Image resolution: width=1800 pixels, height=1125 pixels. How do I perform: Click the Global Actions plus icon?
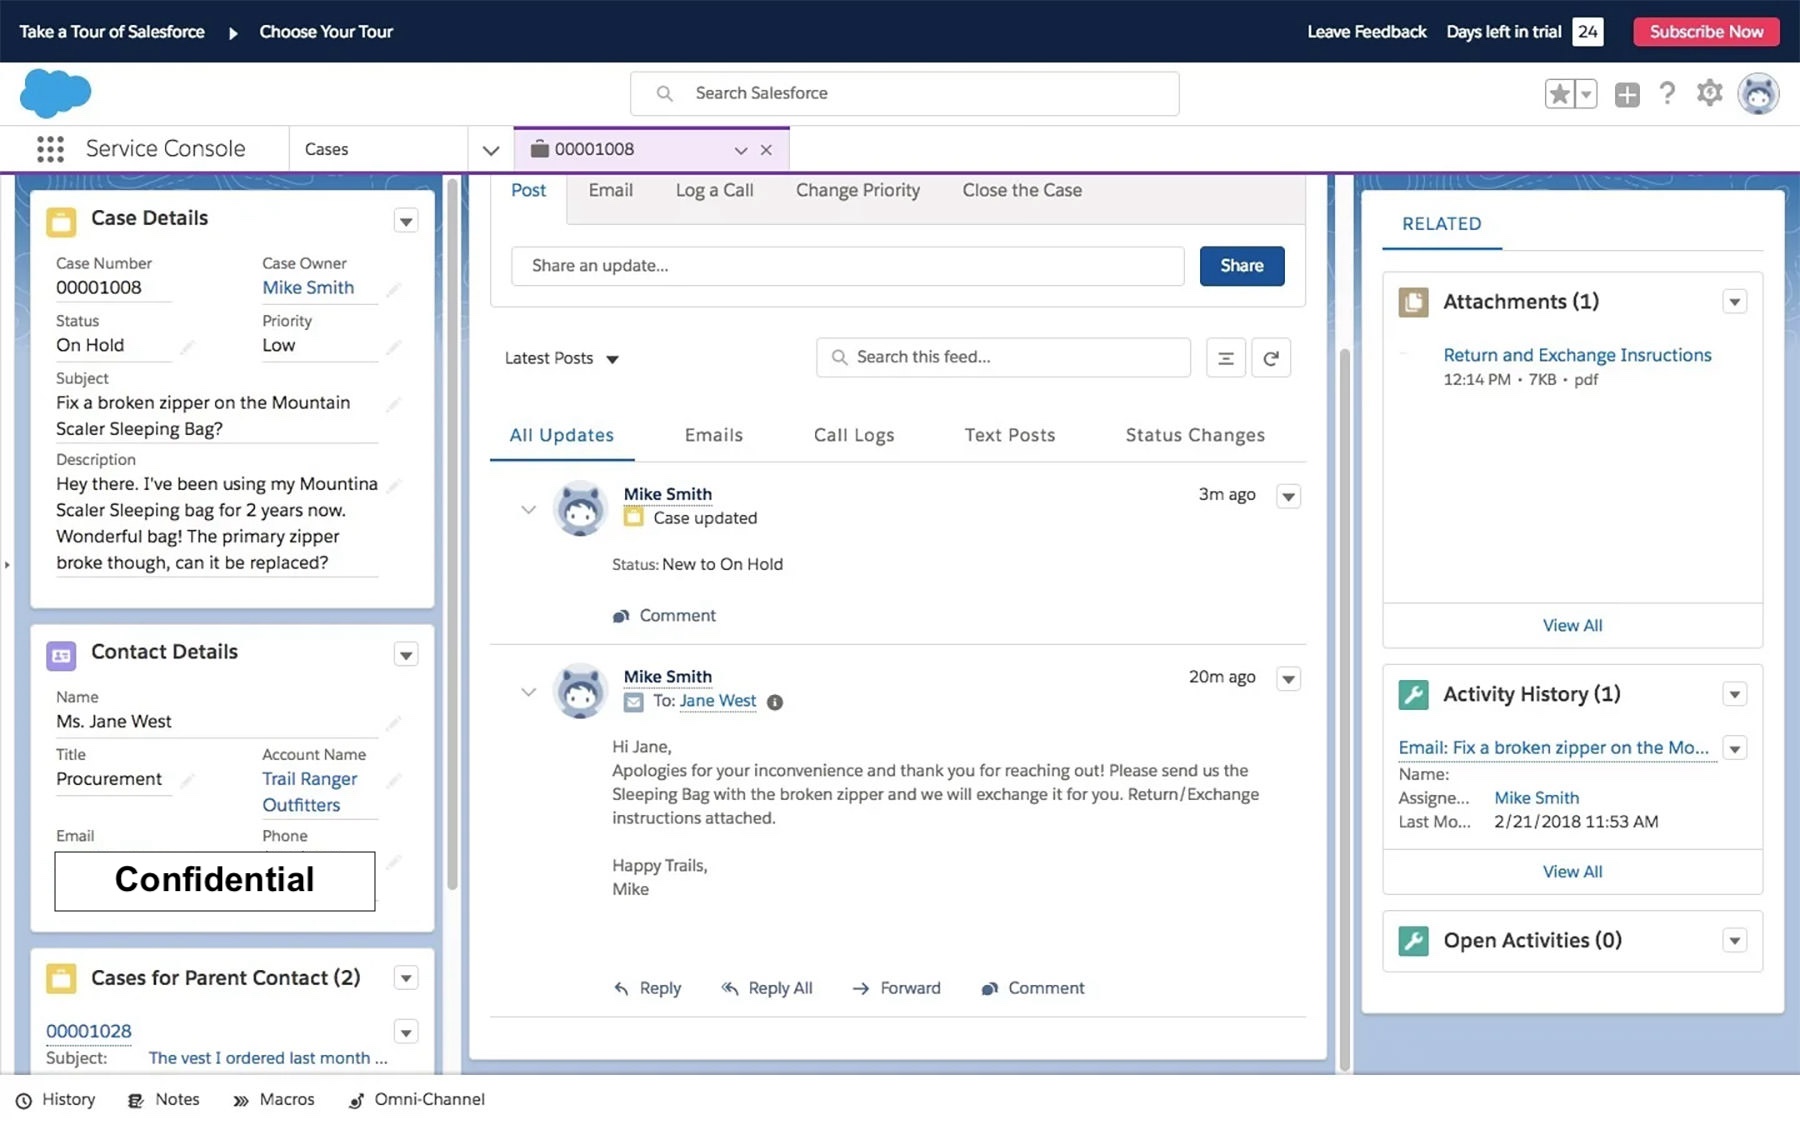click(x=1627, y=94)
